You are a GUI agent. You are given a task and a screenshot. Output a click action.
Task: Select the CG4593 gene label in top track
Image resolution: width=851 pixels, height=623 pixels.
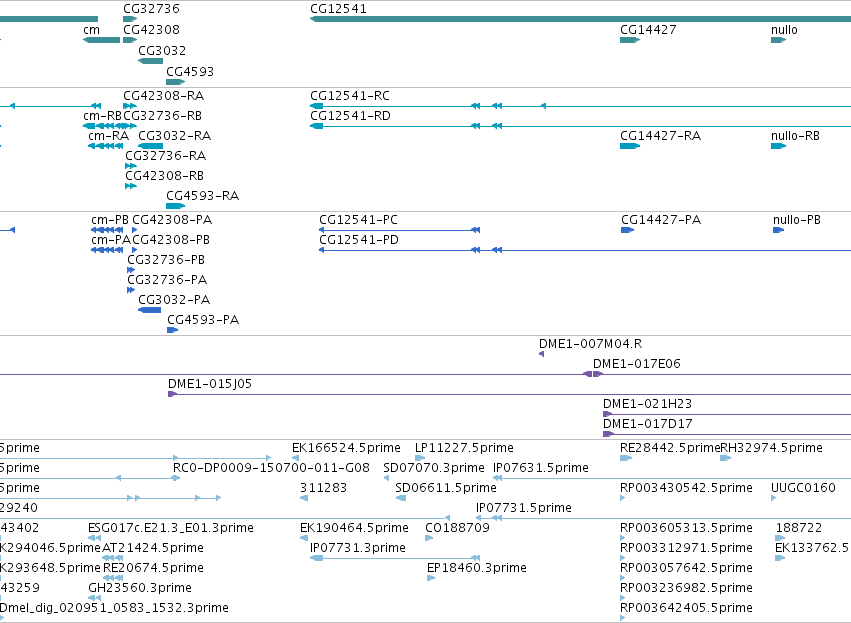point(190,72)
